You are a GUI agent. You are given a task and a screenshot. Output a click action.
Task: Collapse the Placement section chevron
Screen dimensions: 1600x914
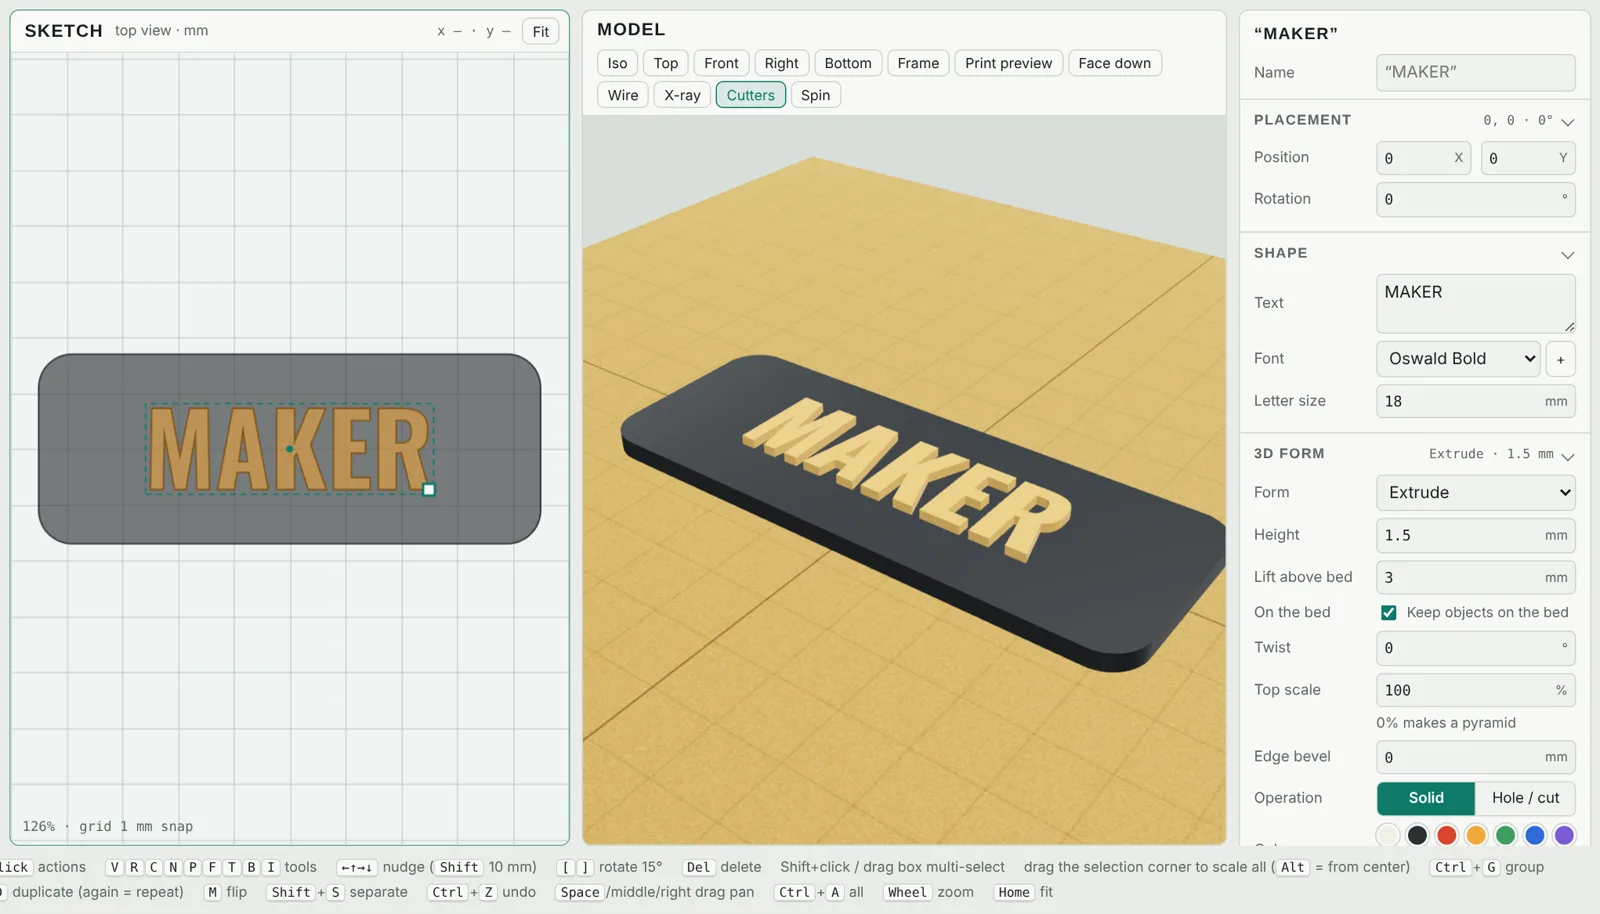[x=1567, y=122]
